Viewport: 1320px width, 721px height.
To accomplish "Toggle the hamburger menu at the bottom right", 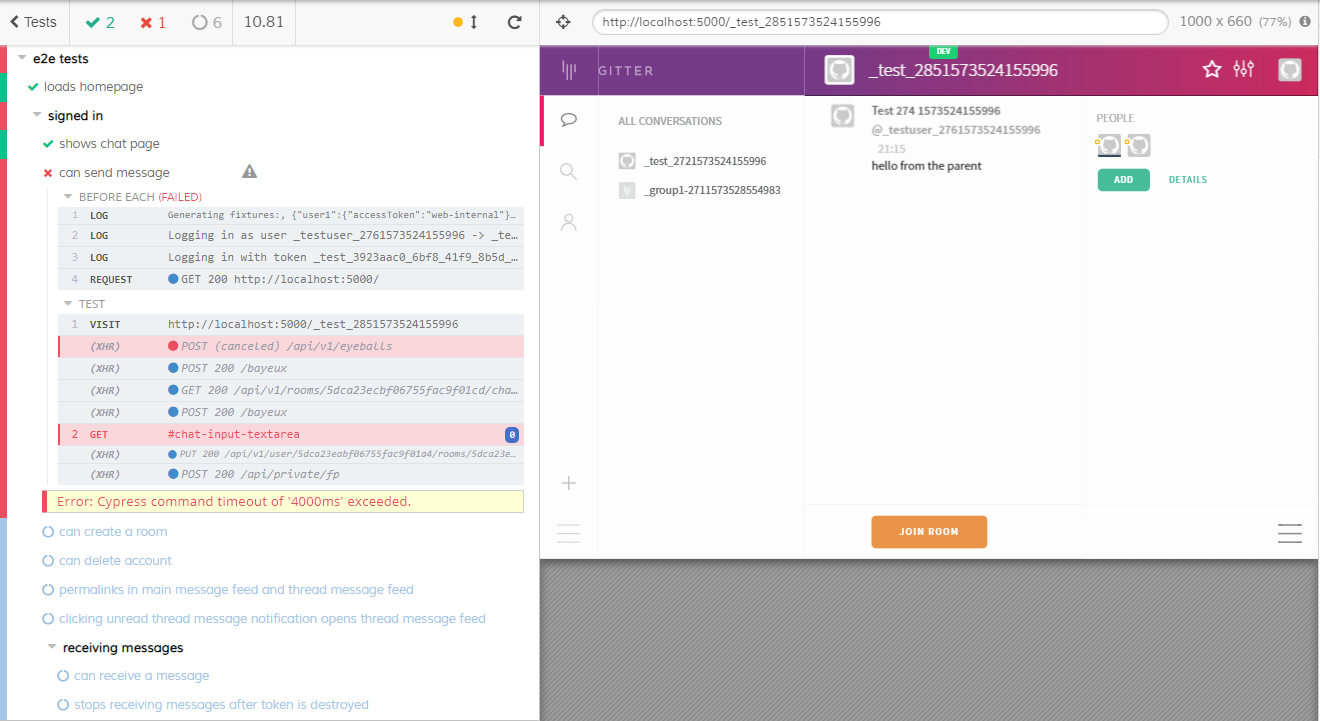I will 1290,534.
